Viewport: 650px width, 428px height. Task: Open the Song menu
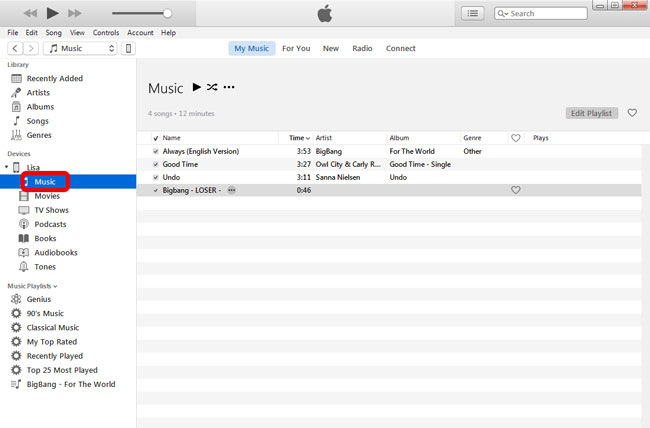click(53, 32)
